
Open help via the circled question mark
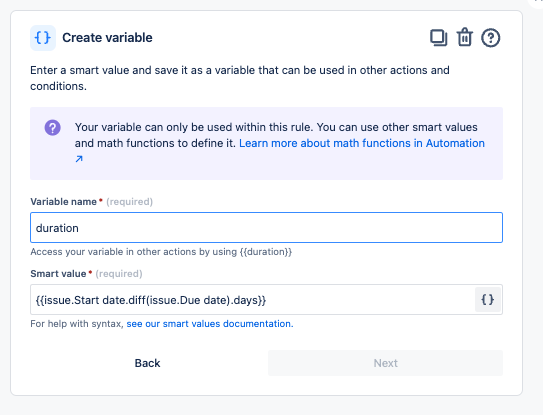point(490,38)
